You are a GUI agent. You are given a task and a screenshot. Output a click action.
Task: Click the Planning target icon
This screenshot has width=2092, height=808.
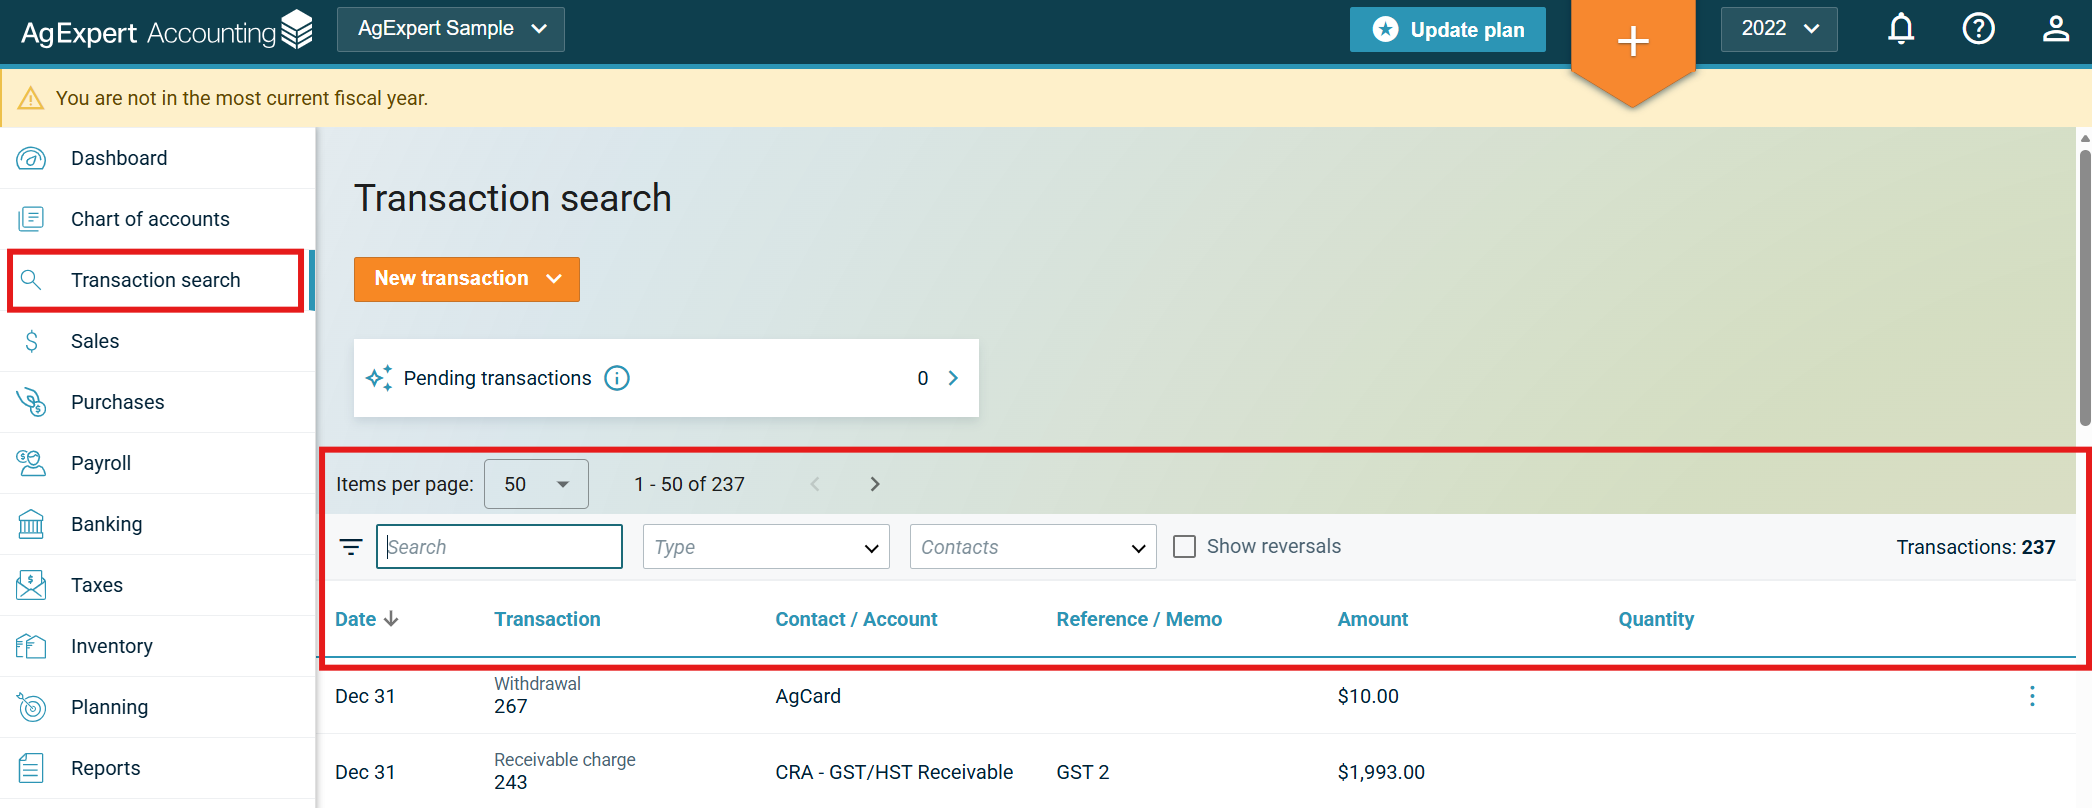[x=31, y=707]
